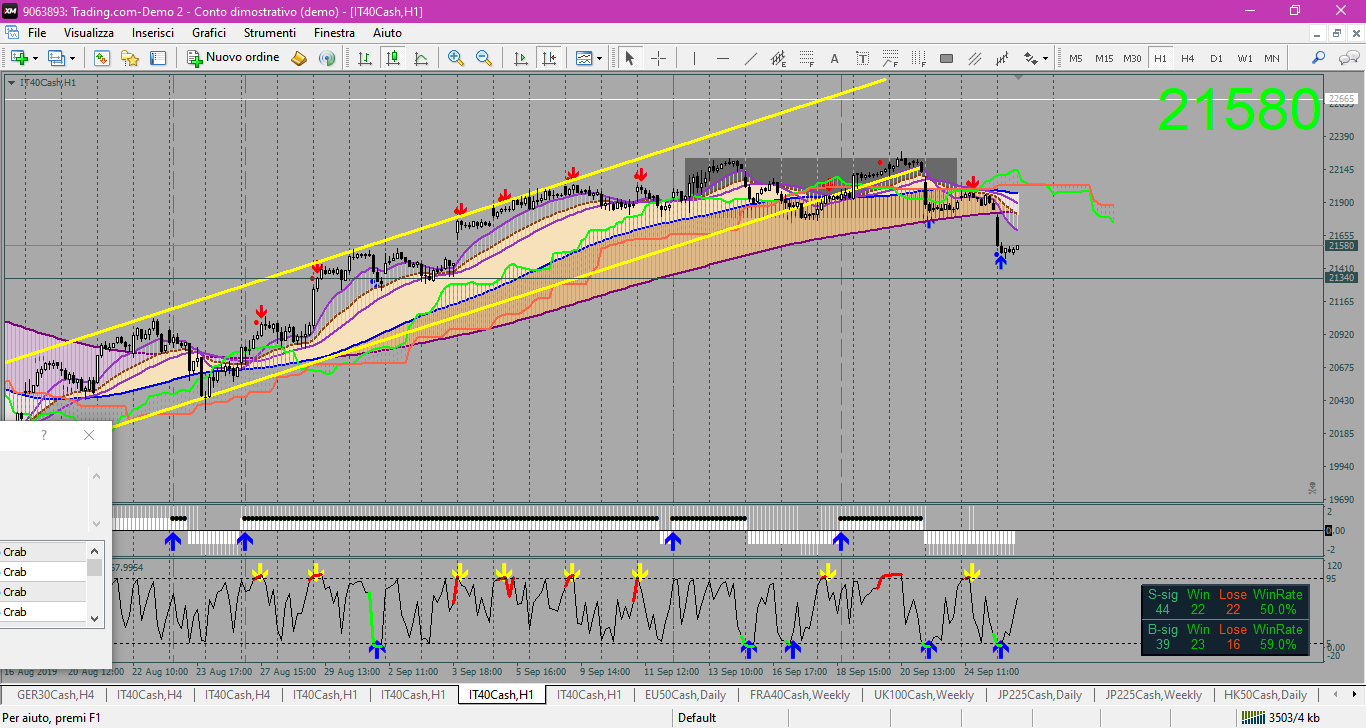Click the 'Default' profile in status bar
This screenshot has height=728, width=1366.
[696, 717]
